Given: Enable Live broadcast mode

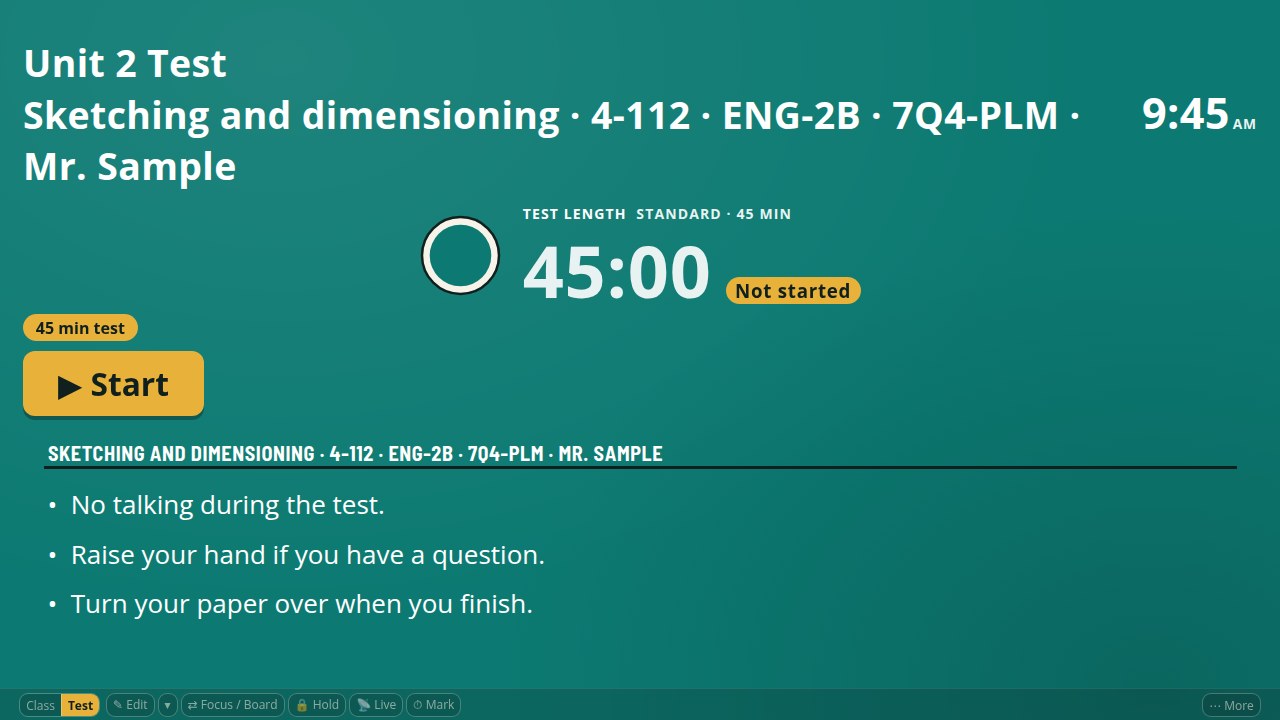Looking at the screenshot, I should pos(377,705).
